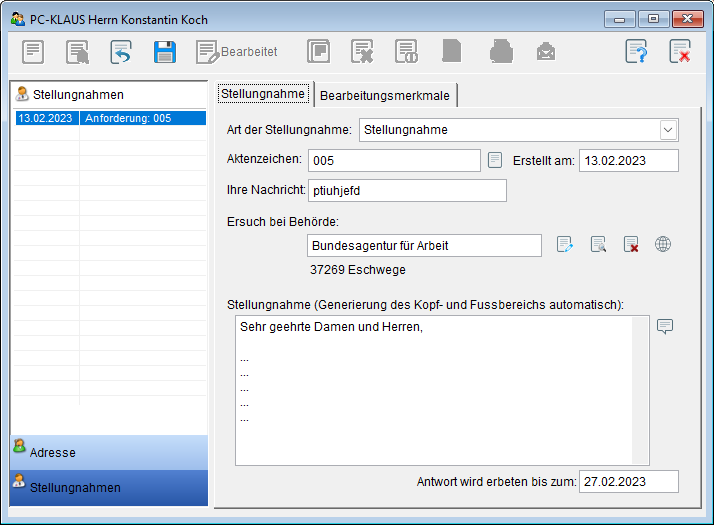Click the Bearbeitet edit button

(237, 52)
